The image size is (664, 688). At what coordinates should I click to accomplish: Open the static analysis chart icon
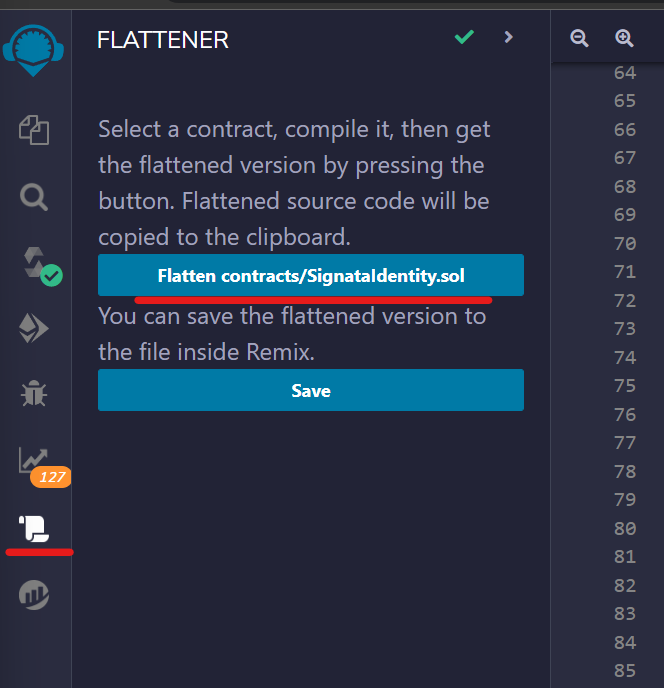pyautogui.click(x=33, y=460)
